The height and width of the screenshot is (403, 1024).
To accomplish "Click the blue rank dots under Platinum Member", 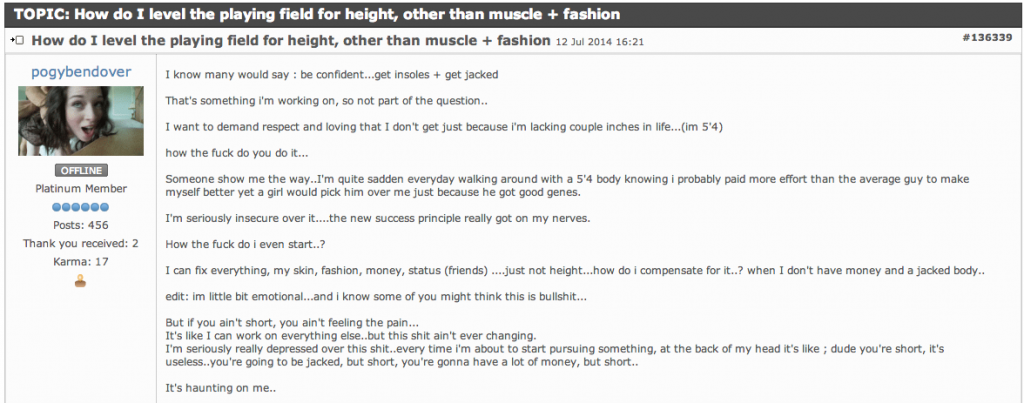I will pyautogui.click(x=81, y=207).
